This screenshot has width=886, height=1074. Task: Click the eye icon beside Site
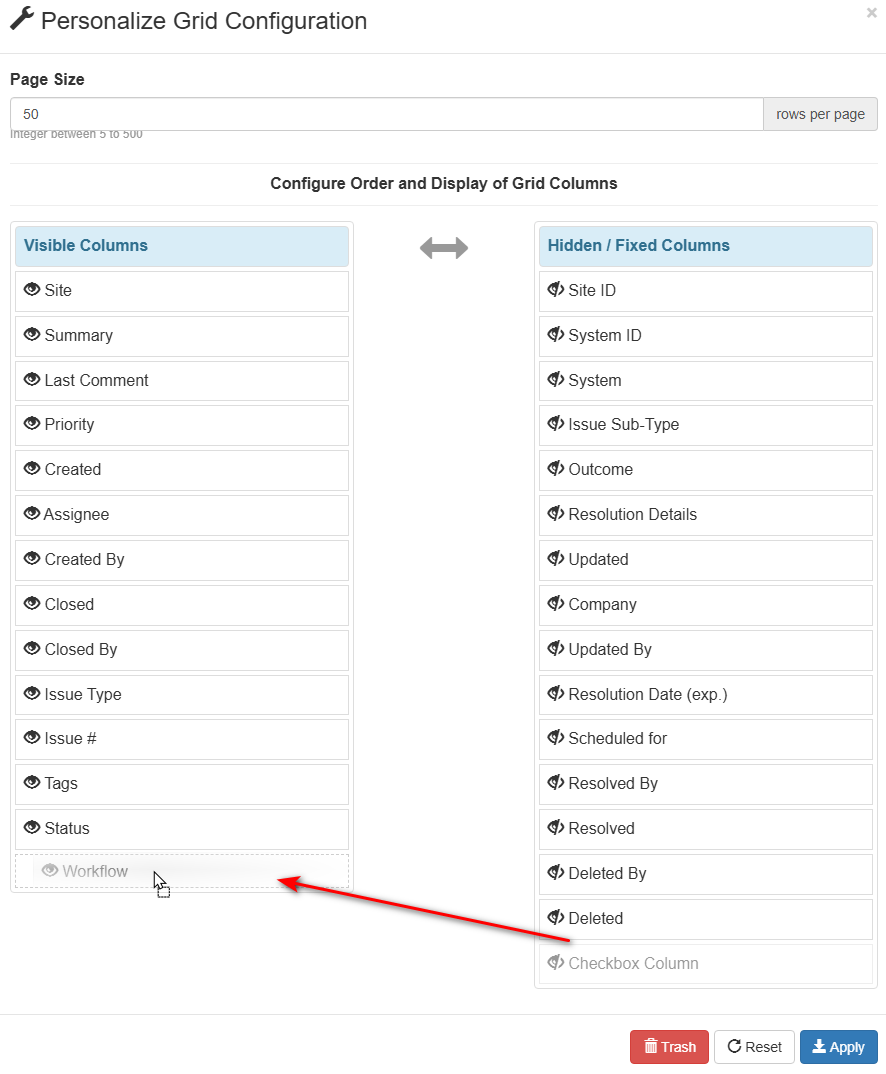[x=32, y=290]
